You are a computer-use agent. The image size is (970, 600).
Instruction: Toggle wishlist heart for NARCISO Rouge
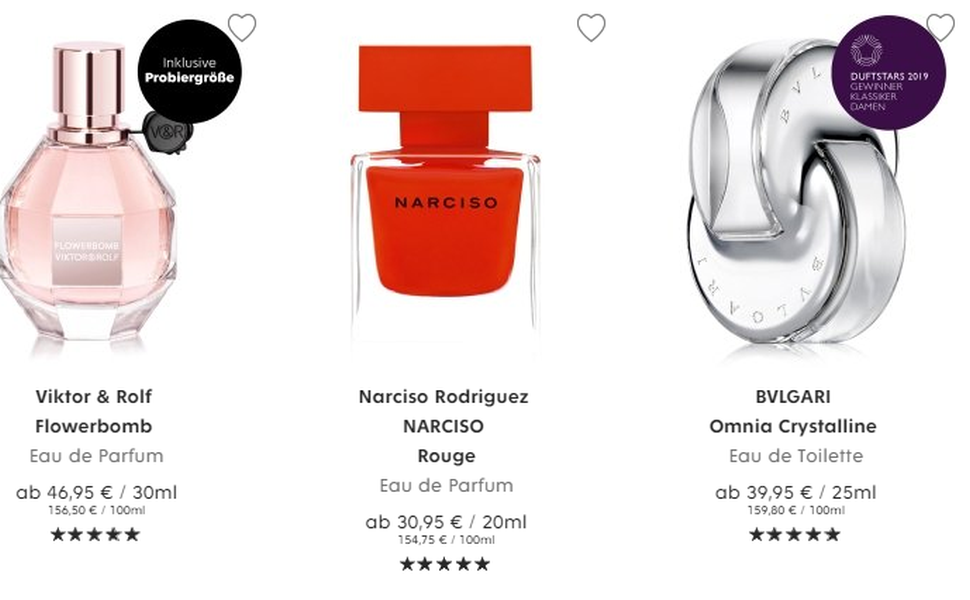(591, 28)
